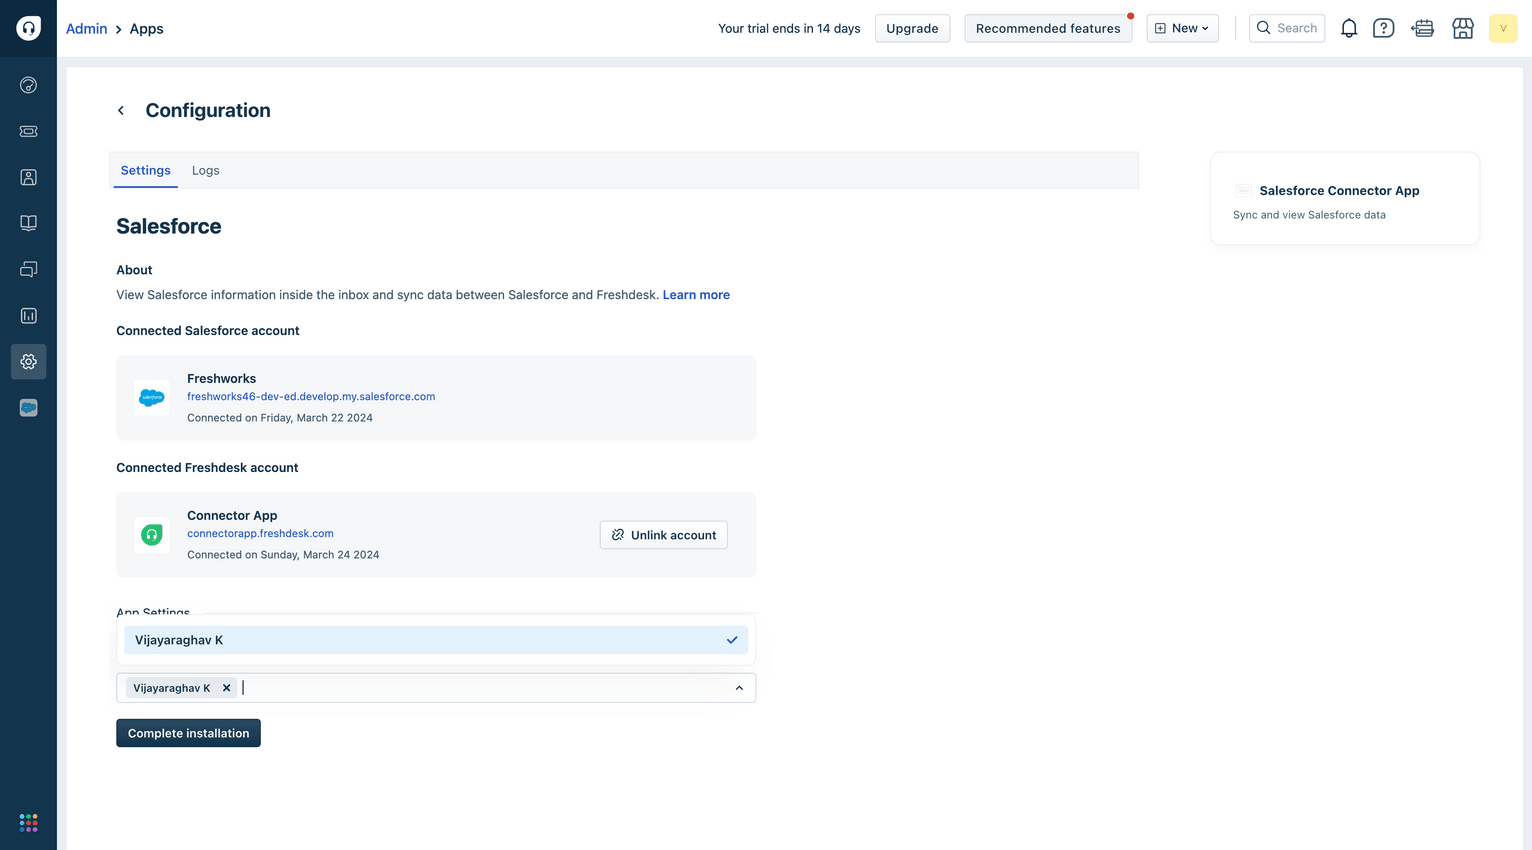Open the Contacts sidebar icon
Viewport: 1532px width, 850px height.
[28, 177]
